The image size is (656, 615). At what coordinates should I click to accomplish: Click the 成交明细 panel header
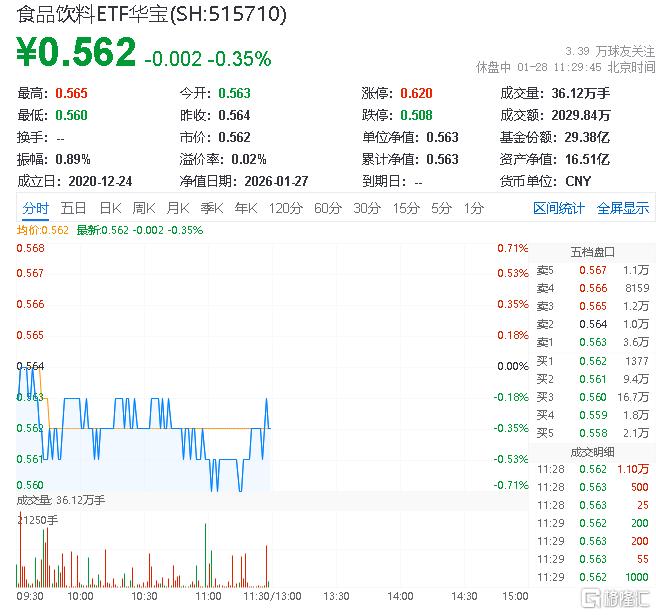(x=592, y=452)
